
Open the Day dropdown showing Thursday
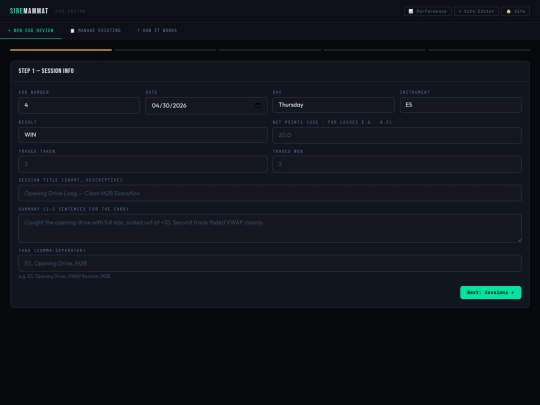[x=333, y=105]
